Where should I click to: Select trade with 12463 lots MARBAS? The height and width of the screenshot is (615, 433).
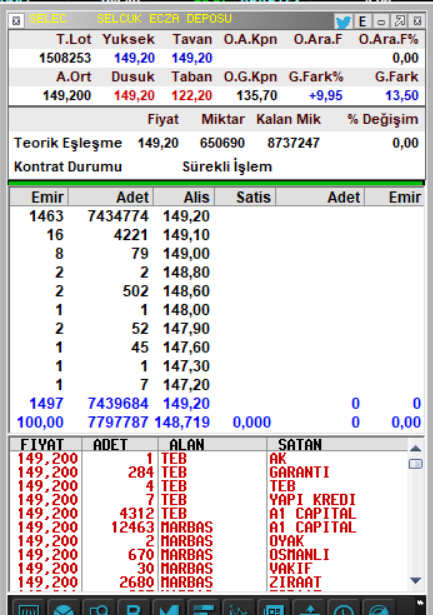click(208, 527)
